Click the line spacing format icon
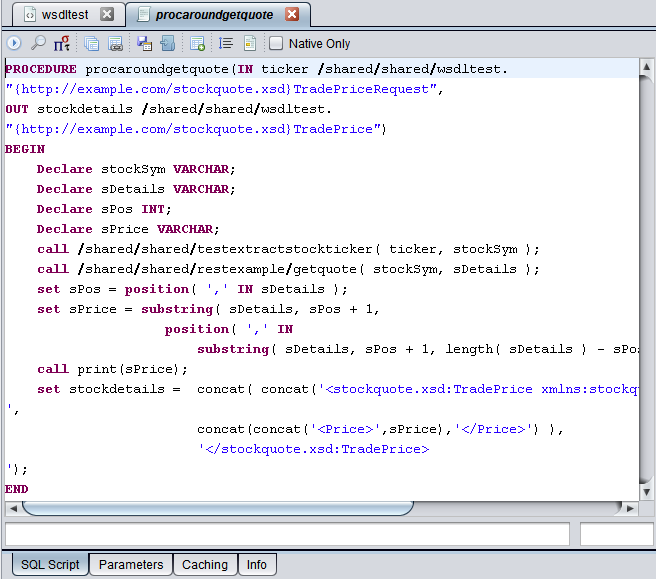 point(226,43)
